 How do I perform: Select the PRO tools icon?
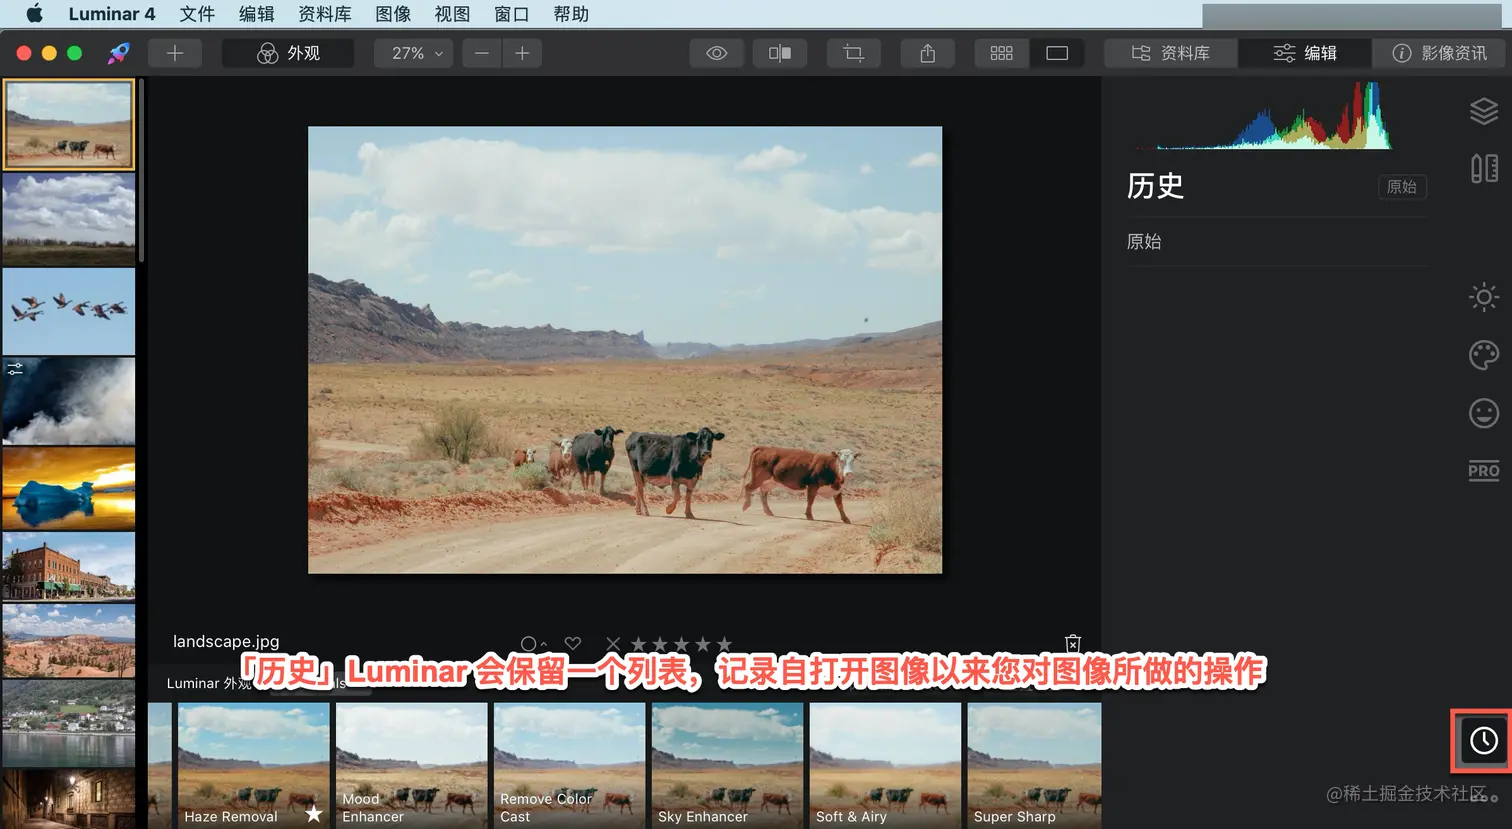pos(1484,471)
